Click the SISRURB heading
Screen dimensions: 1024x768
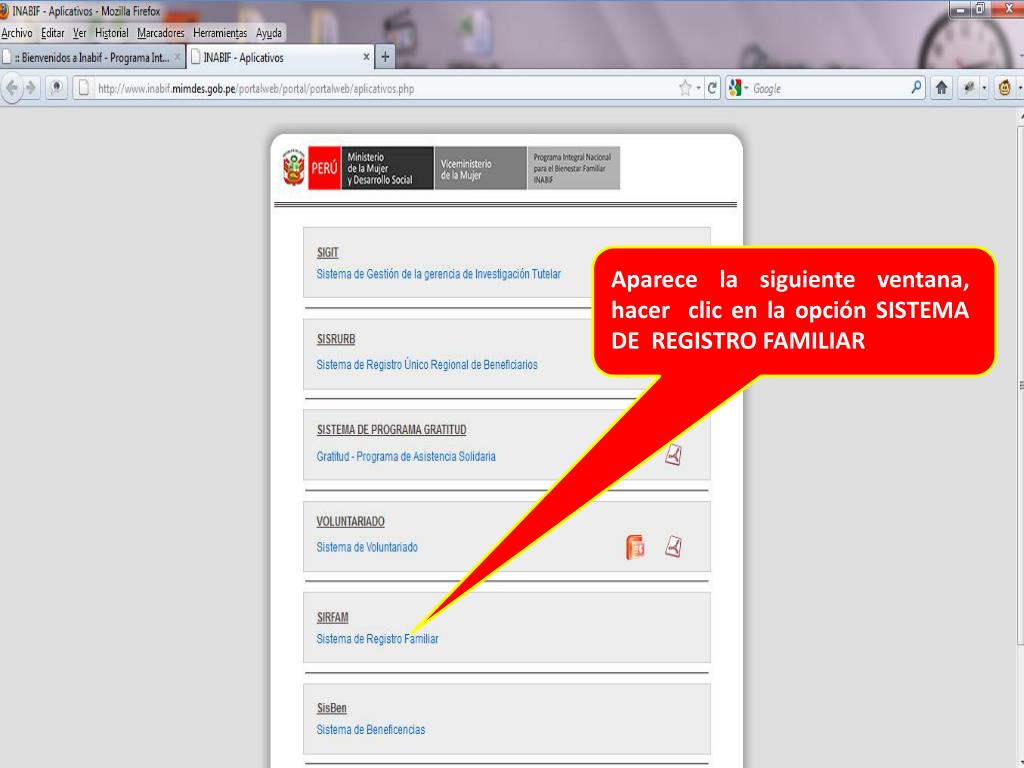click(336, 339)
